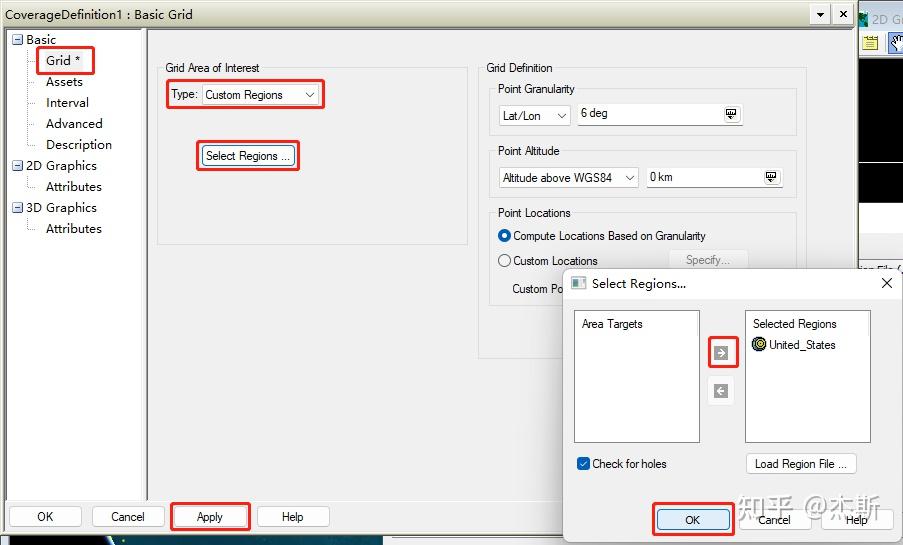Open unit calculator icon beside 6 deg
Image resolution: width=903 pixels, height=545 pixels.
[x=731, y=113]
